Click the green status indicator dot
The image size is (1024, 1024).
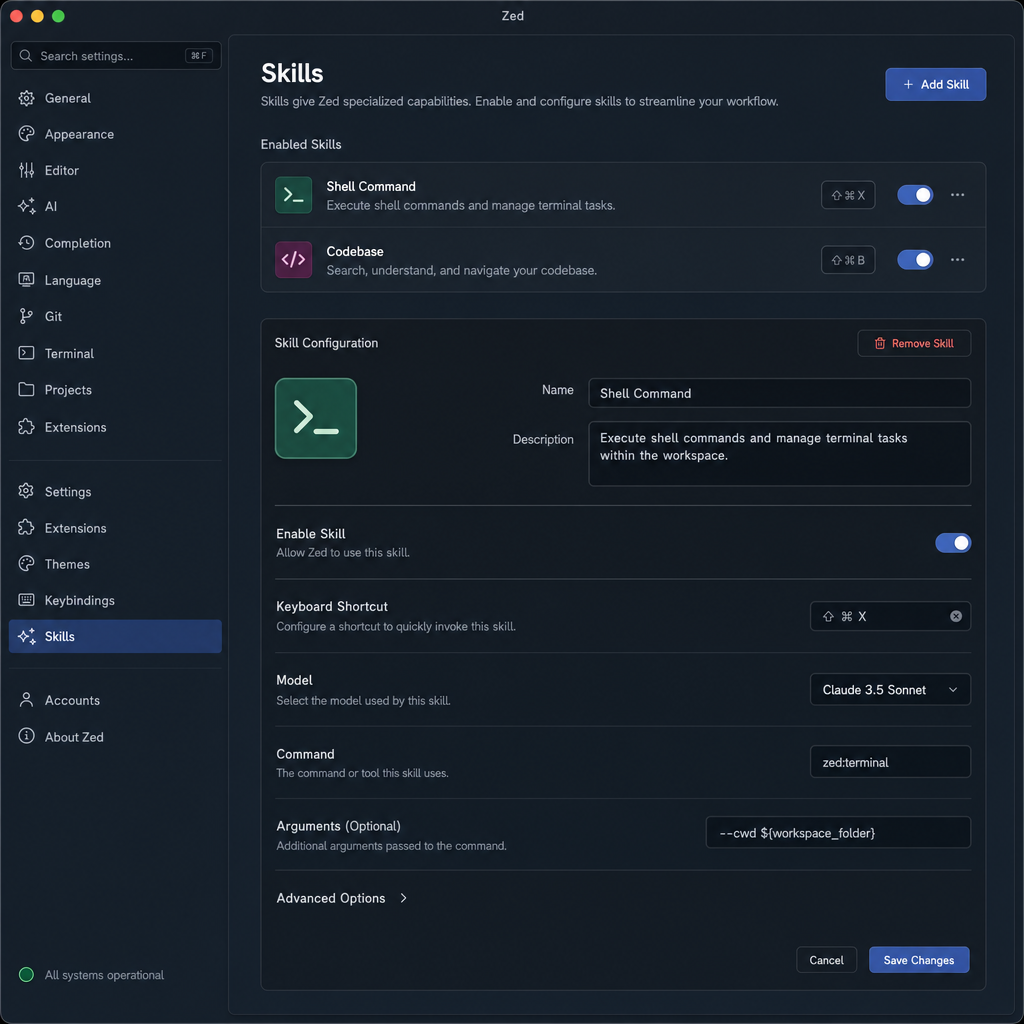[26, 974]
